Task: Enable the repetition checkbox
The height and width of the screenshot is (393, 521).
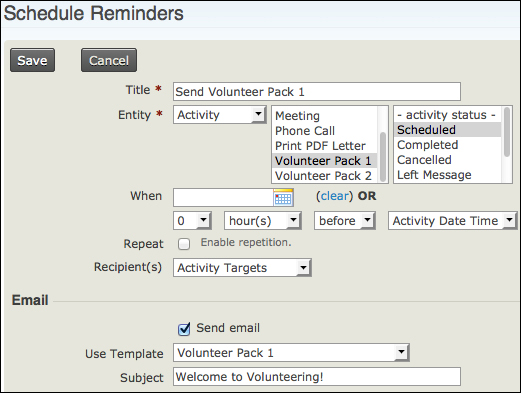Action: click(x=184, y=244)
